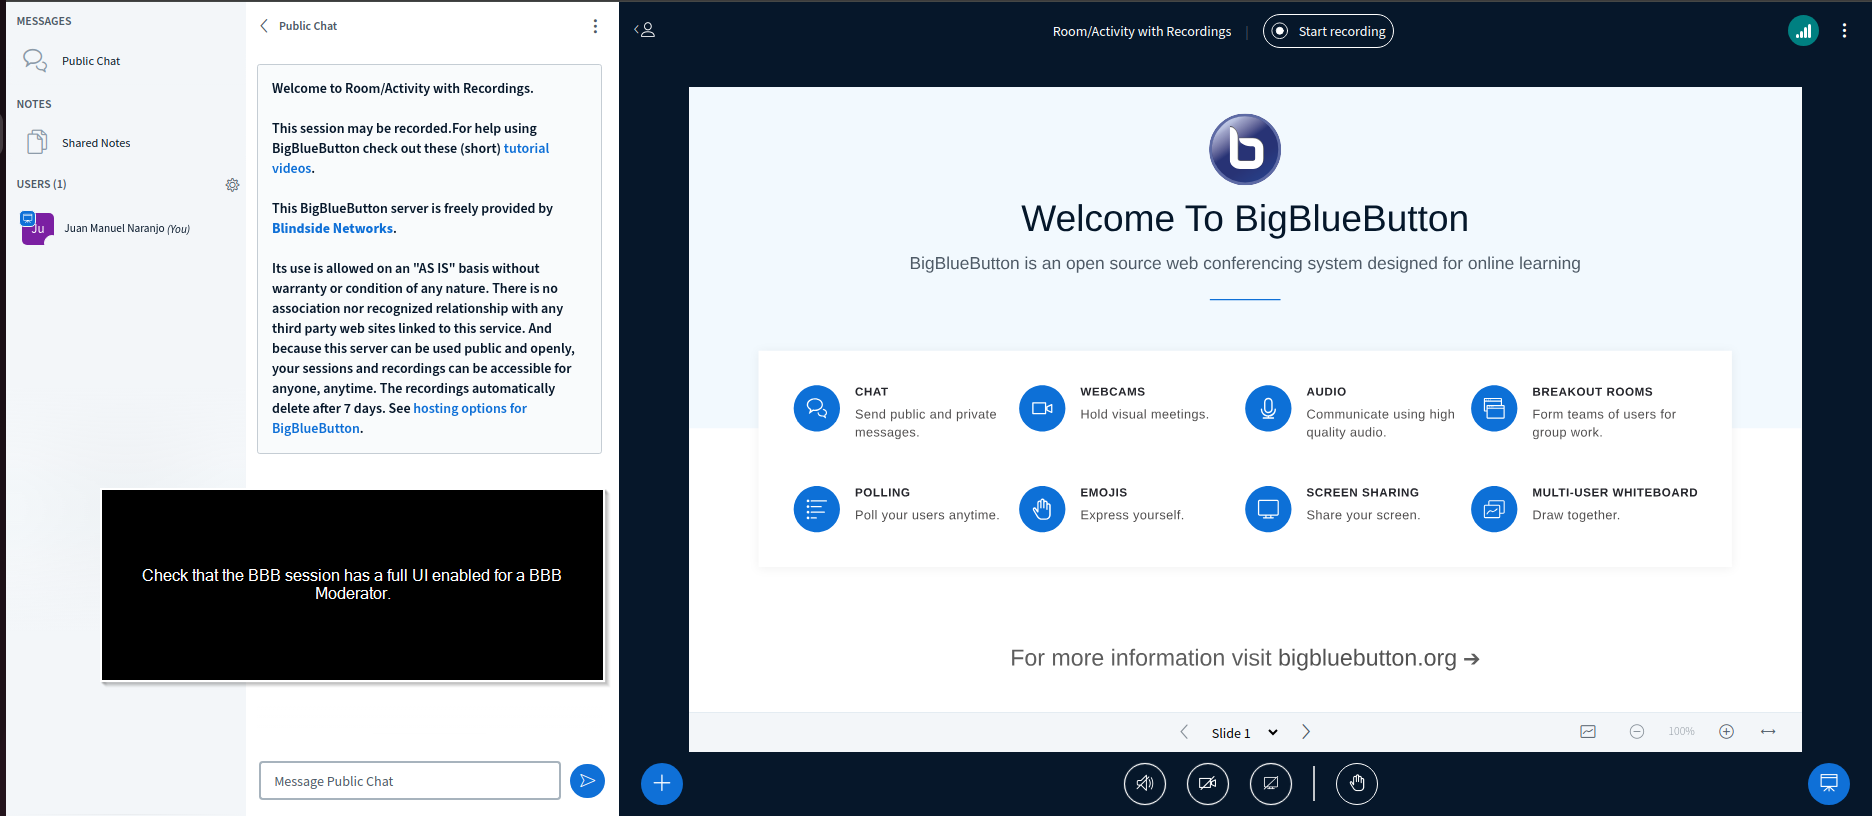Screen dimensions: 1872x816
Task: Open the Shared Notes document icon
Action: point(37,142)
